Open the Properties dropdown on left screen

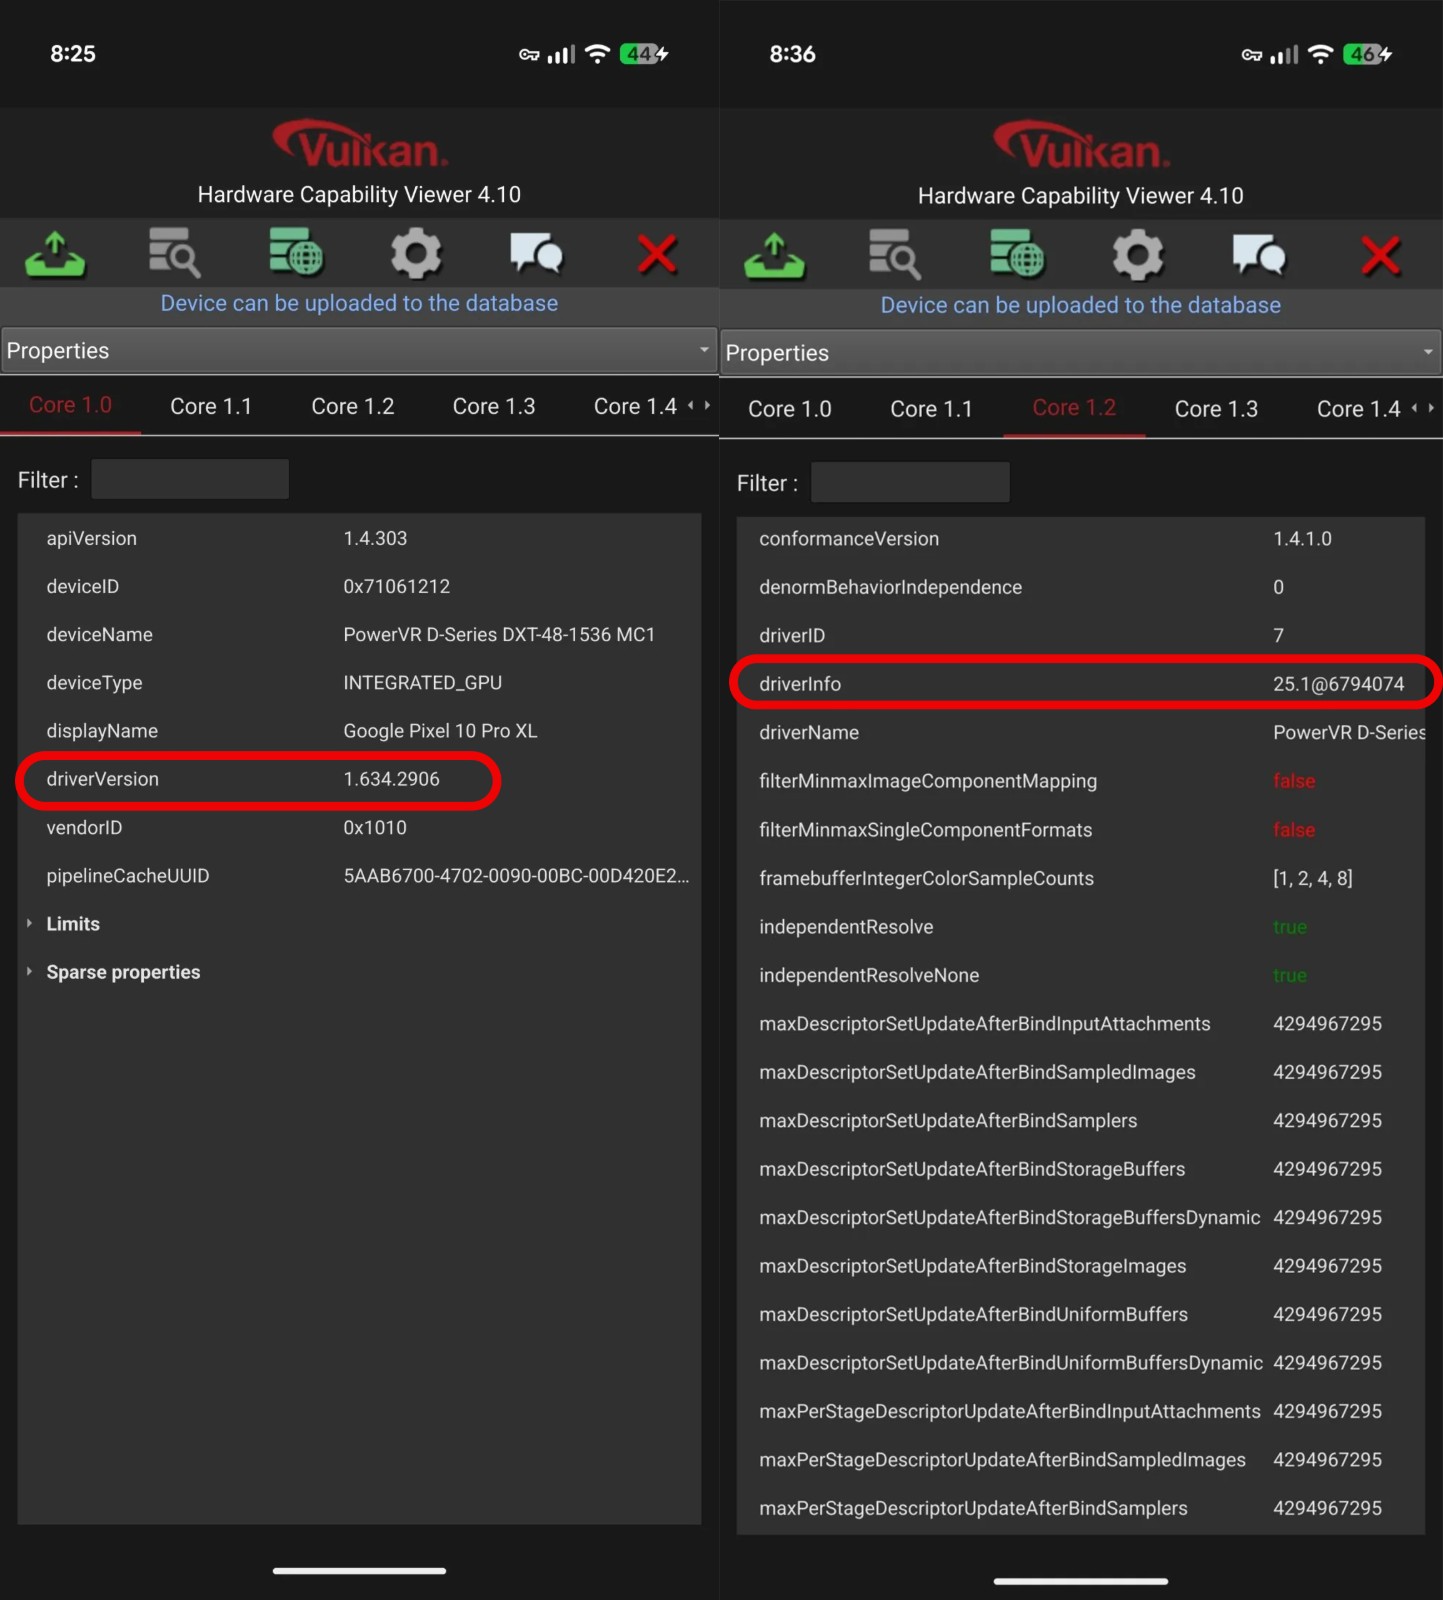pyautogui.click(x=358, y=351)
